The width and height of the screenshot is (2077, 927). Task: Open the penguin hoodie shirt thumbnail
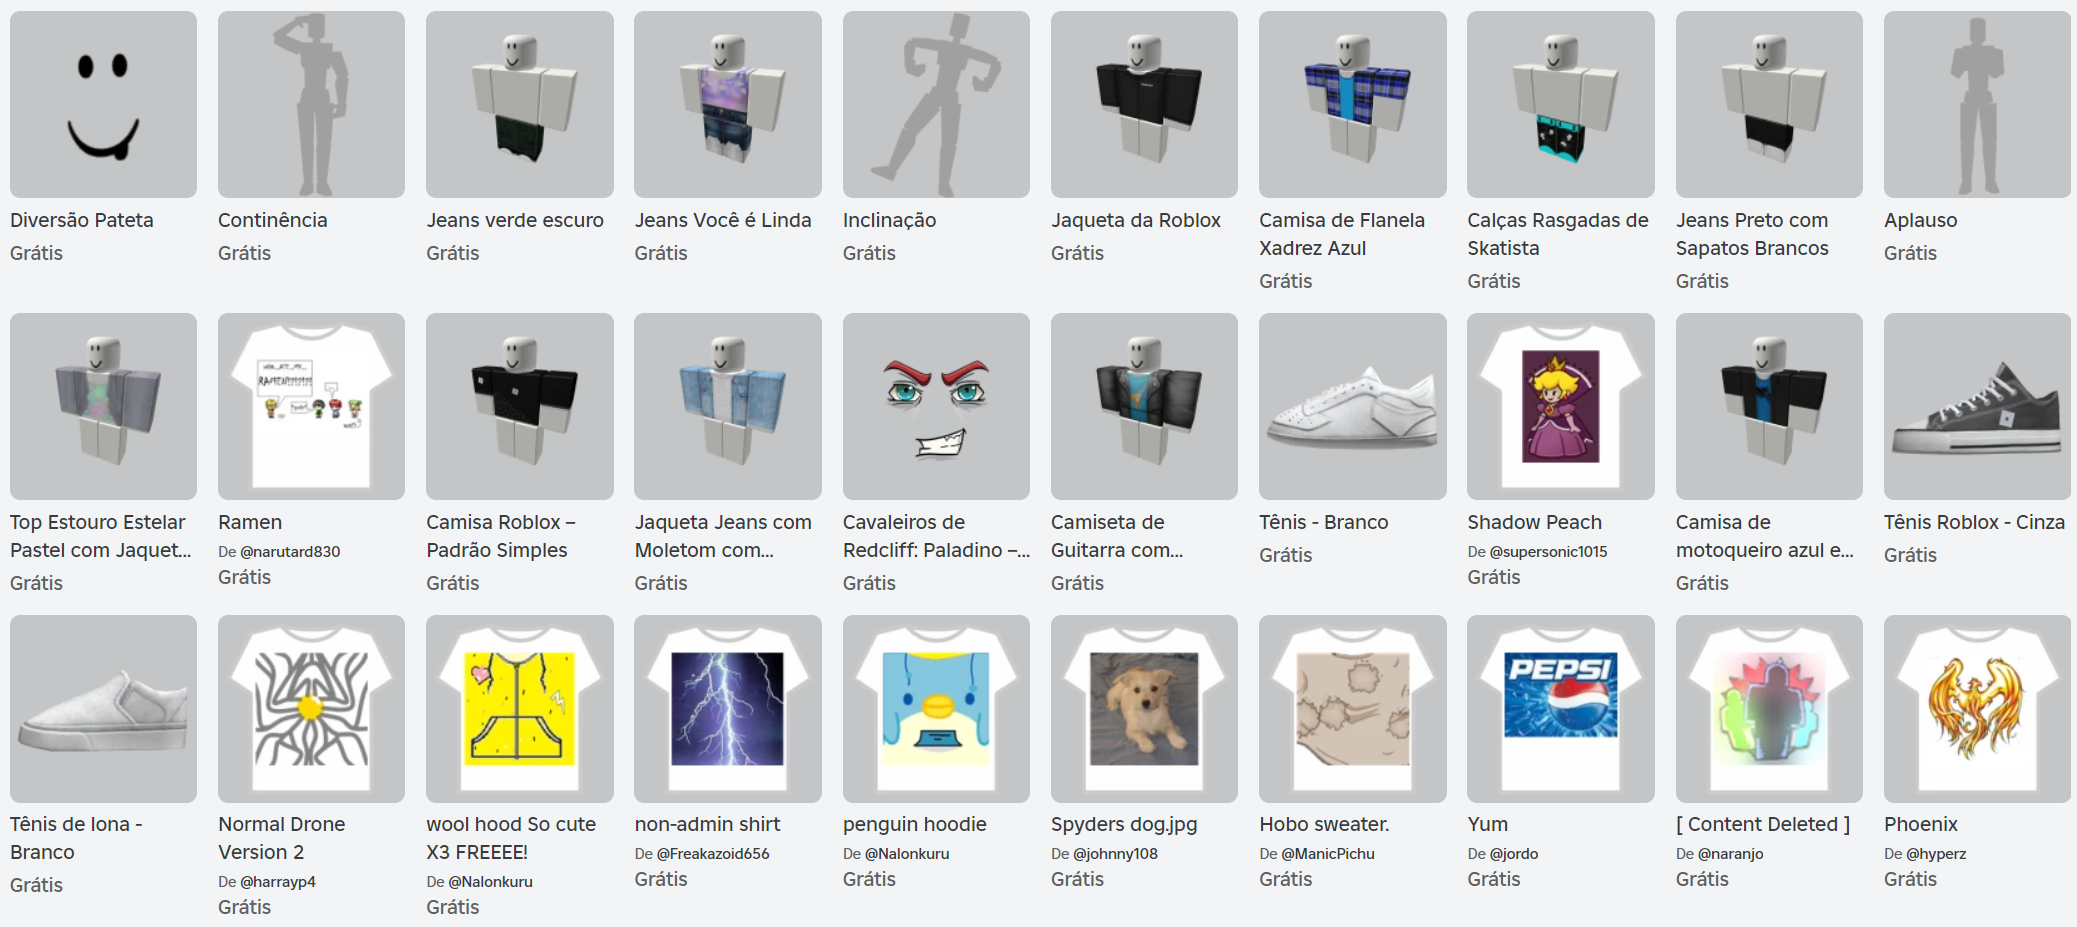tap(936, 708)
